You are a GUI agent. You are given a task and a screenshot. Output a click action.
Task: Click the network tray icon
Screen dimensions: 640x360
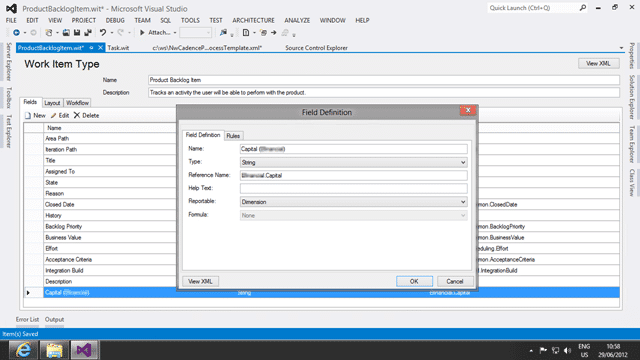[x=555, y=350]
